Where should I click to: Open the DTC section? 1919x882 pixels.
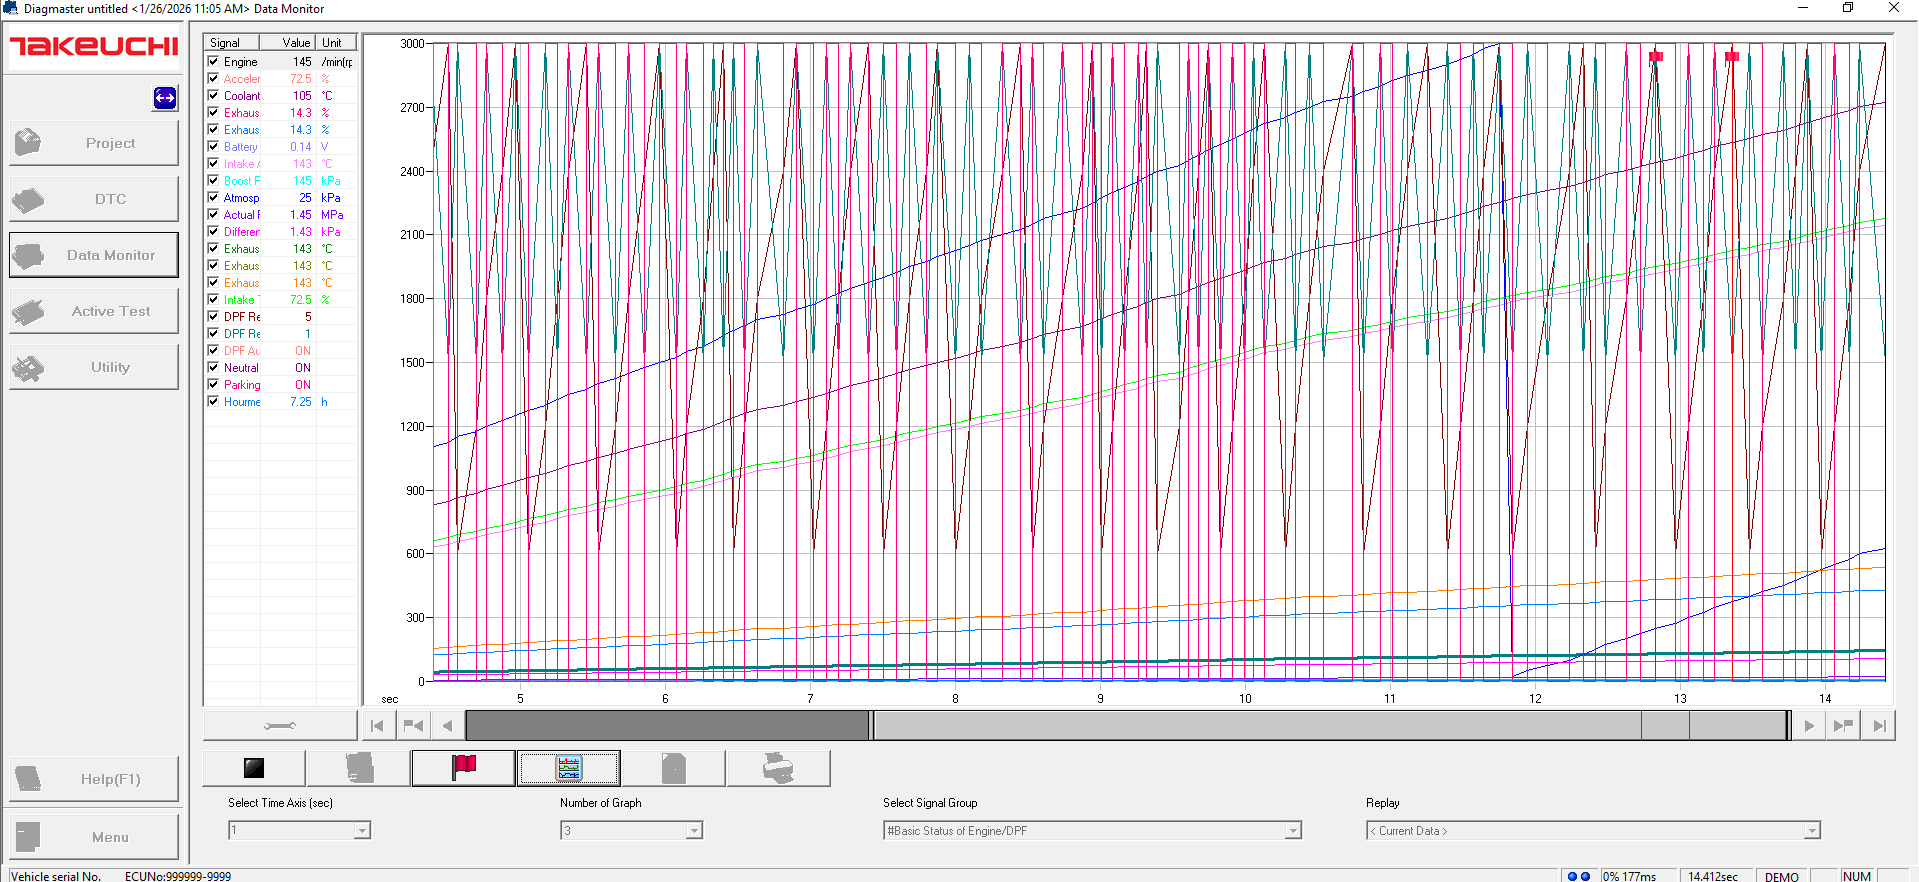click(x=94, y=199)
